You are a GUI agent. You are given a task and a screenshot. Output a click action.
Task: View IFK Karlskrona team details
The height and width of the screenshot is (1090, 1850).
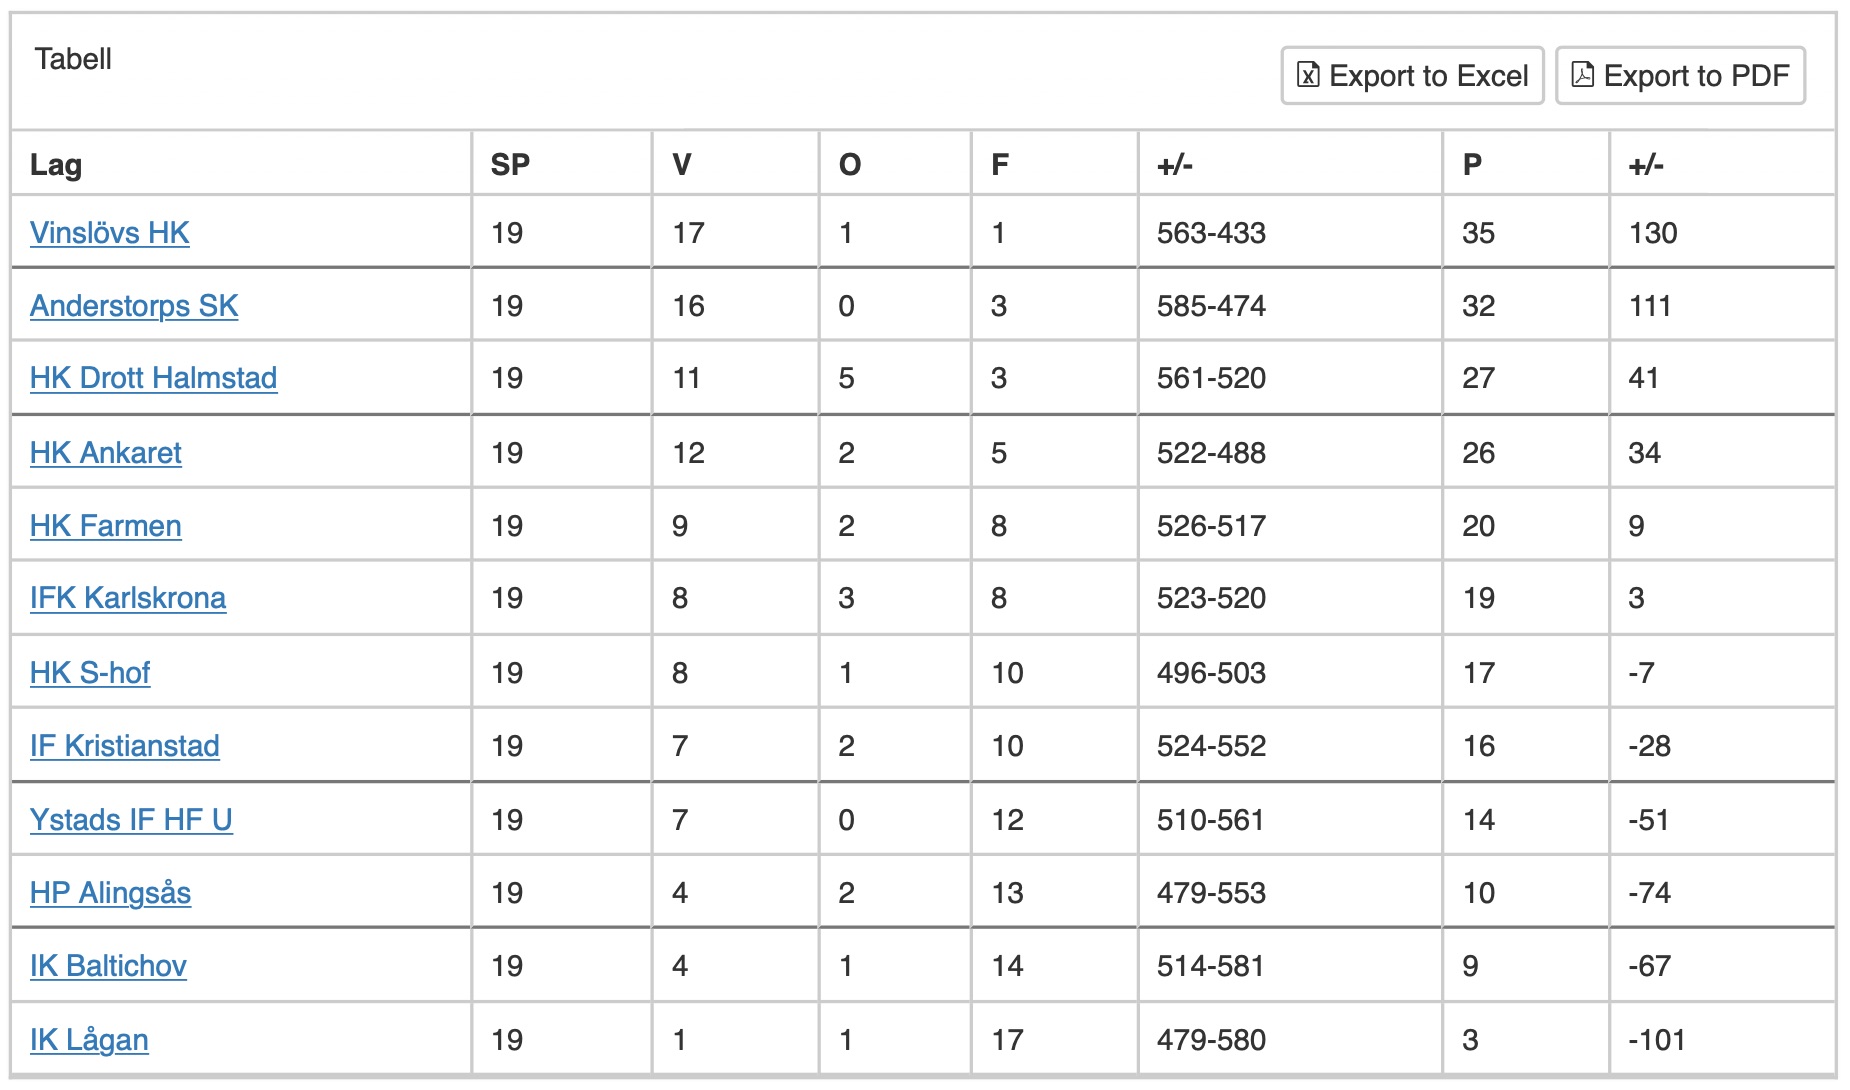[128, 598]
